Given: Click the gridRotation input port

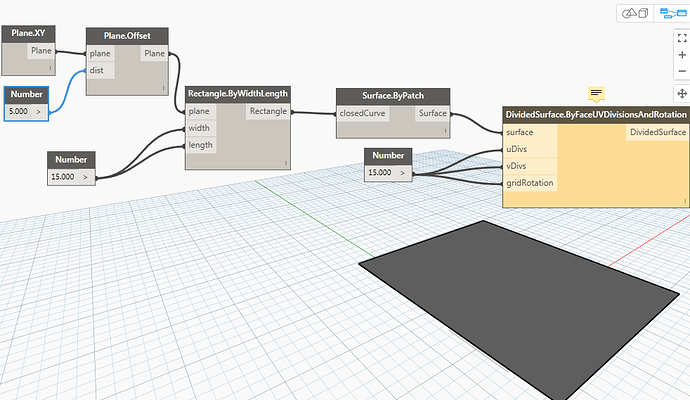Looking at the screenshot, I should tap(530, 183).
